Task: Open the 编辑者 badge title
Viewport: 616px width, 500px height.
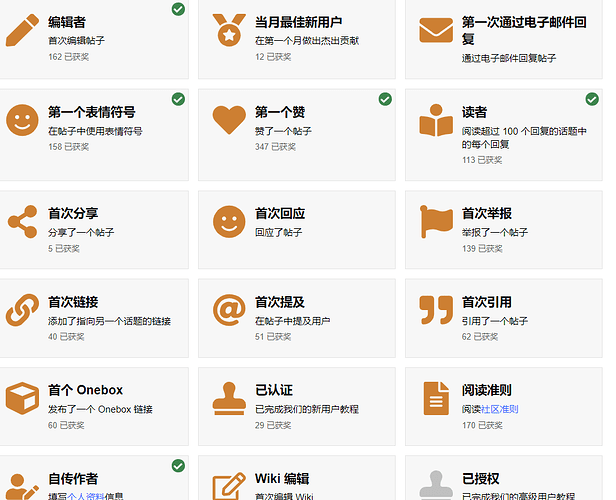Action: point(67,22)
